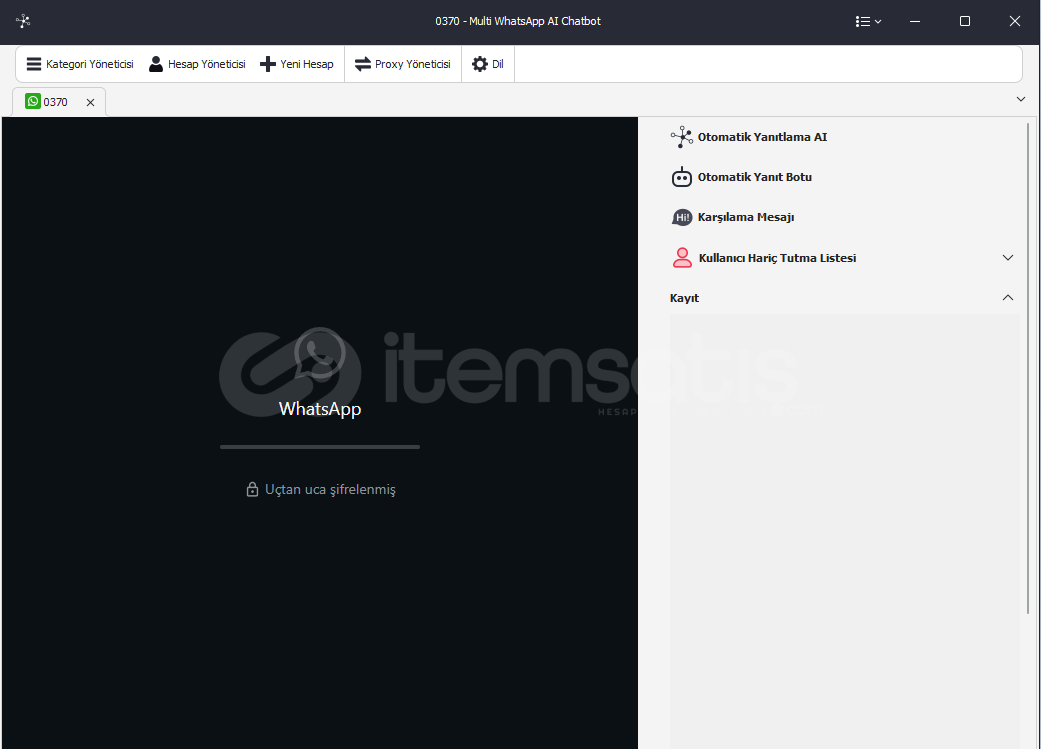Viewport: 1041px width, 749px height.
Task: Click the right panel vertical scrollbar
Action: (x=1028, y=369)
